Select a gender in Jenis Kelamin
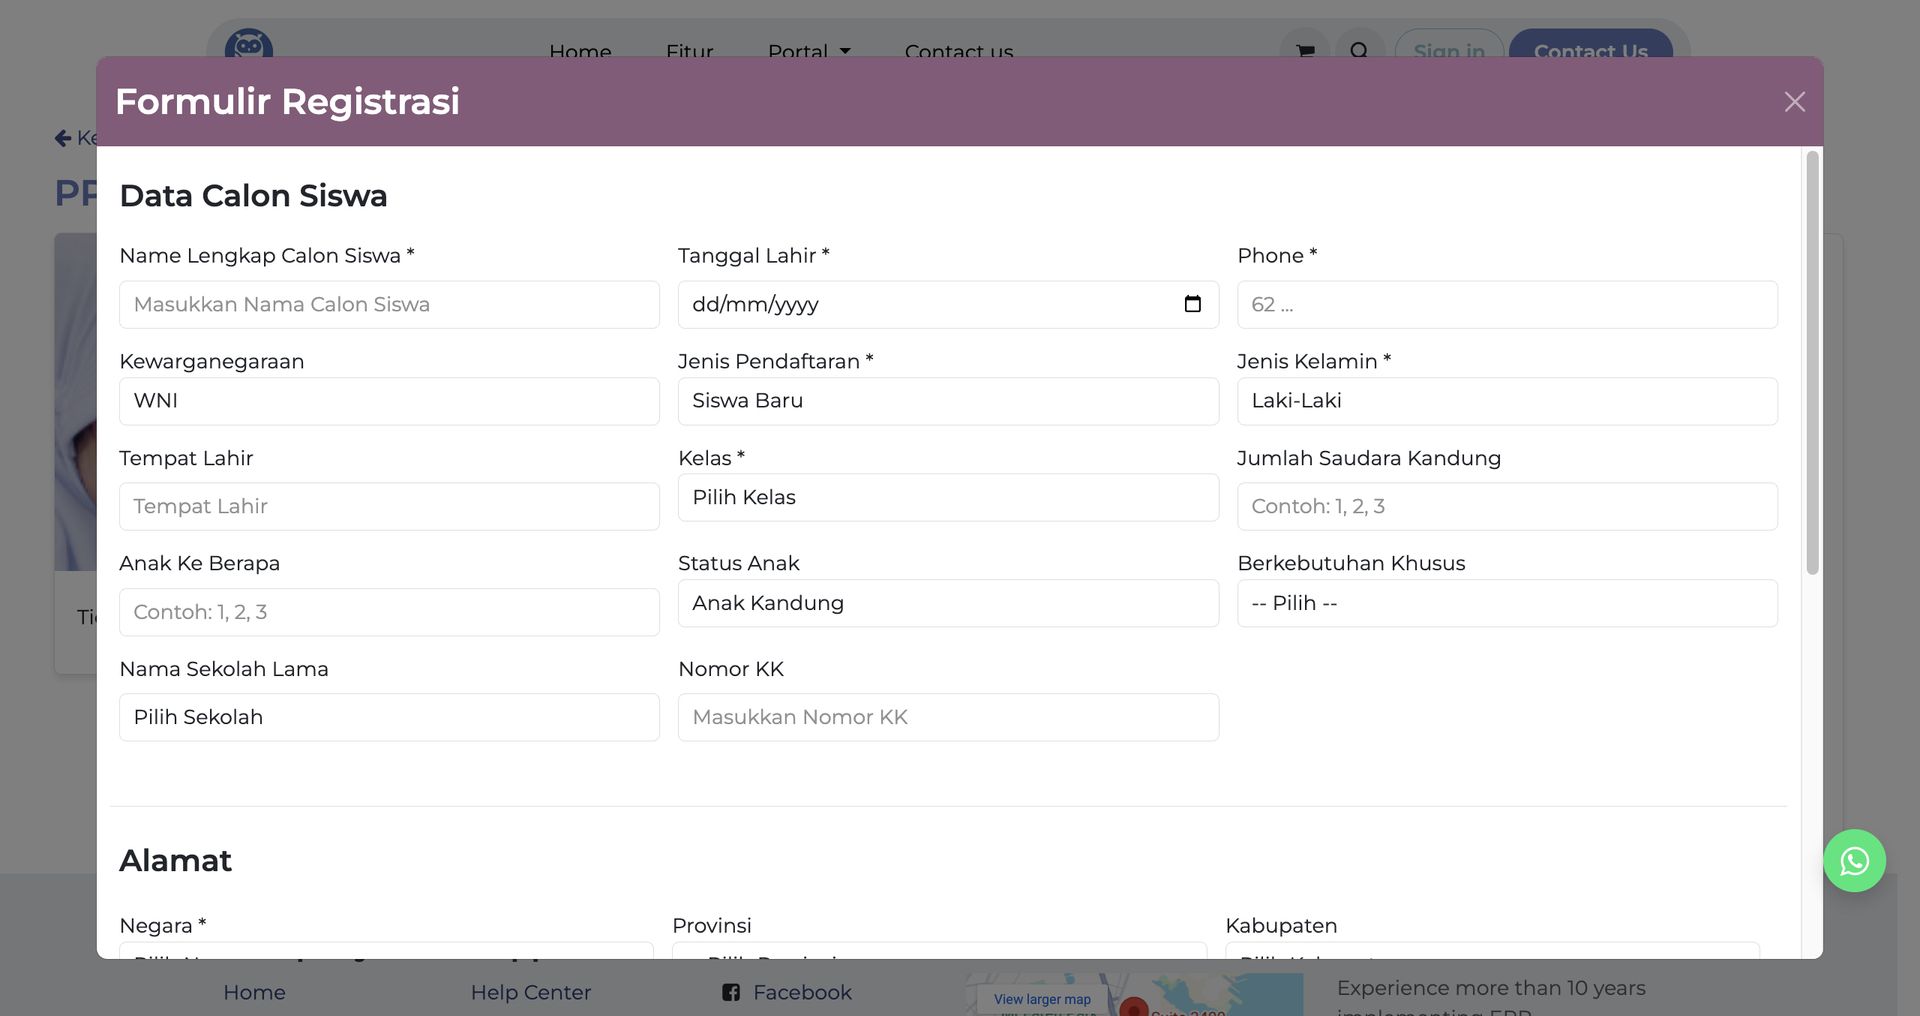Screen dimensions: 1920x1016 (1506, 401)
